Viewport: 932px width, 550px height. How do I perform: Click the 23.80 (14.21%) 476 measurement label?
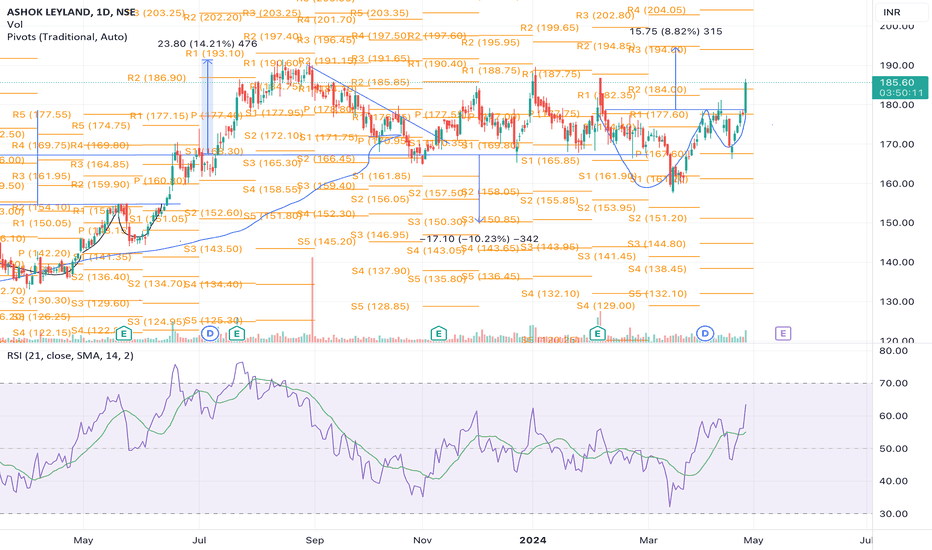click(x=207, y=43)
